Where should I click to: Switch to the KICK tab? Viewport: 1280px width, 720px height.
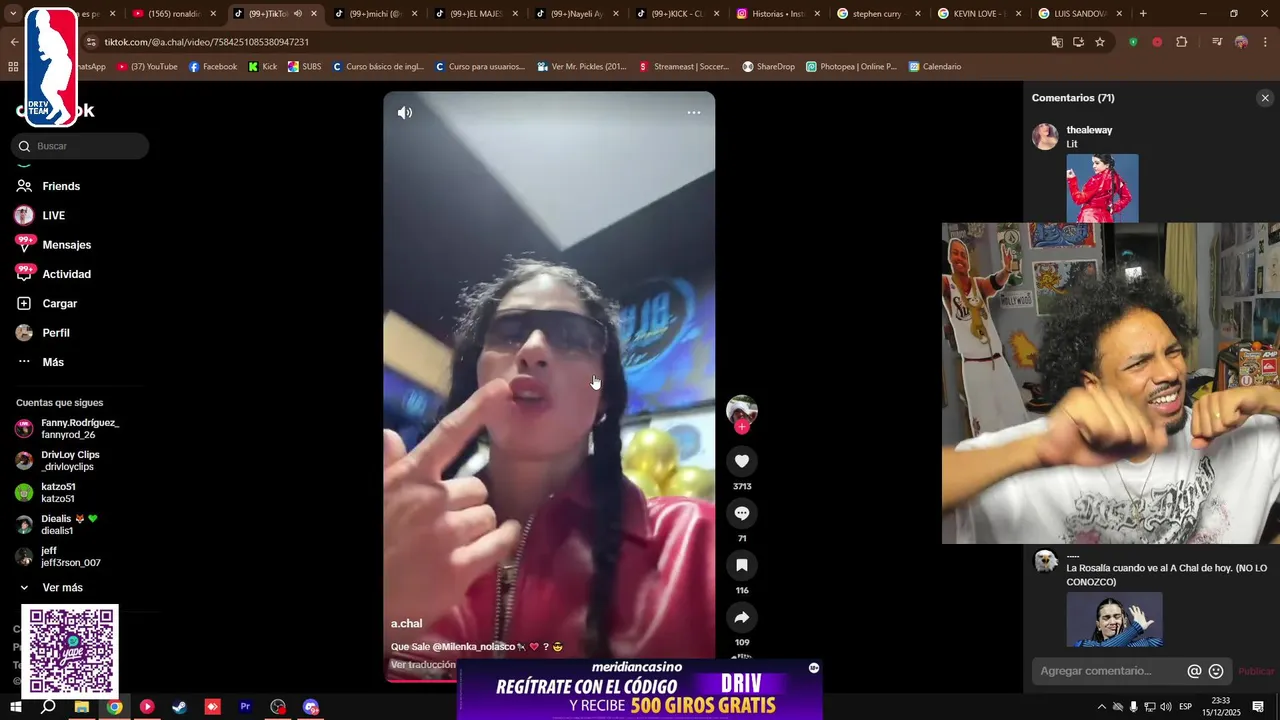point(676,14)
